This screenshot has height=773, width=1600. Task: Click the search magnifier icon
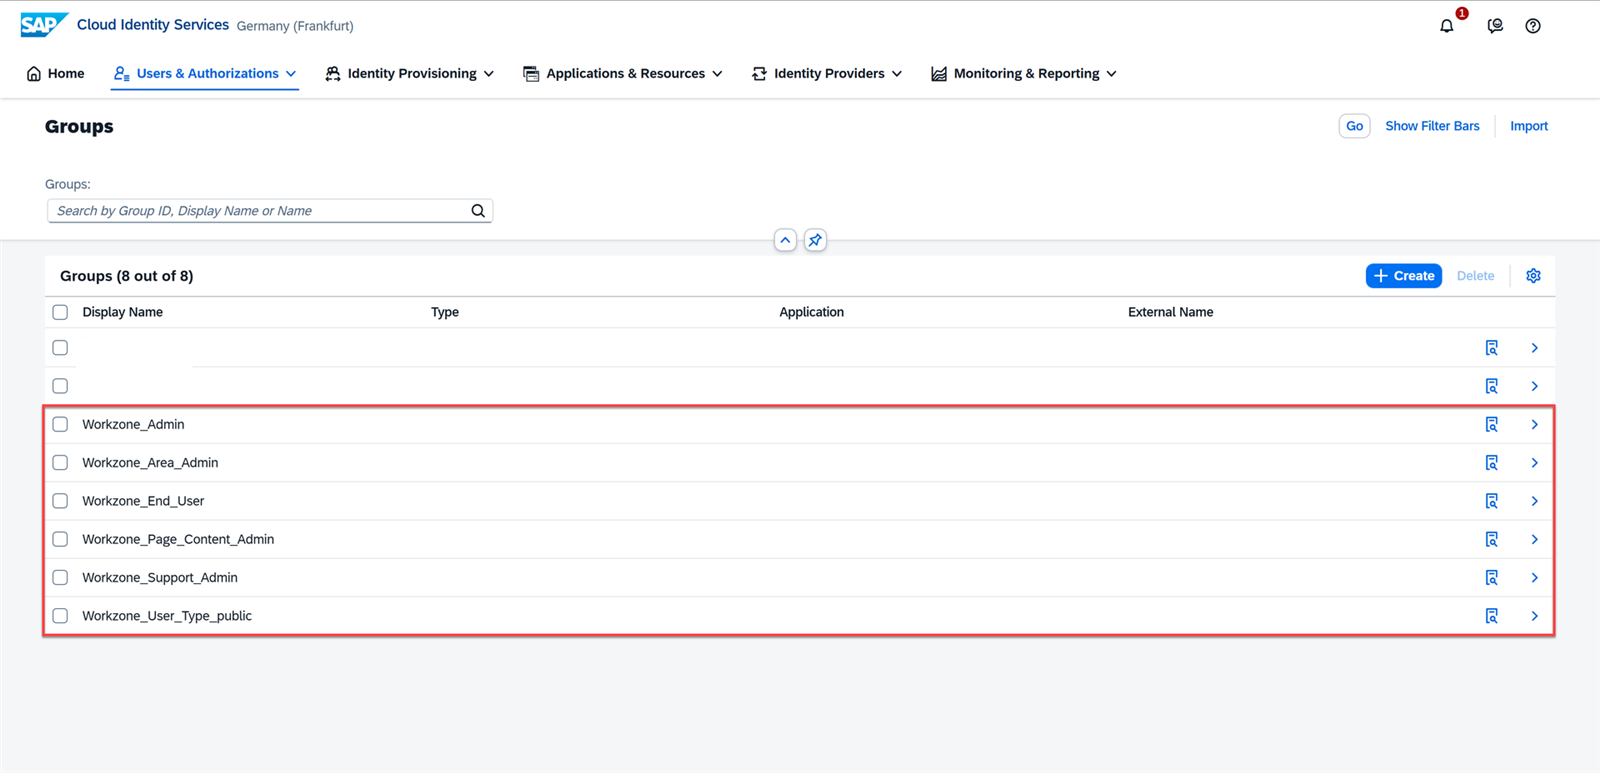pos(478,211)
